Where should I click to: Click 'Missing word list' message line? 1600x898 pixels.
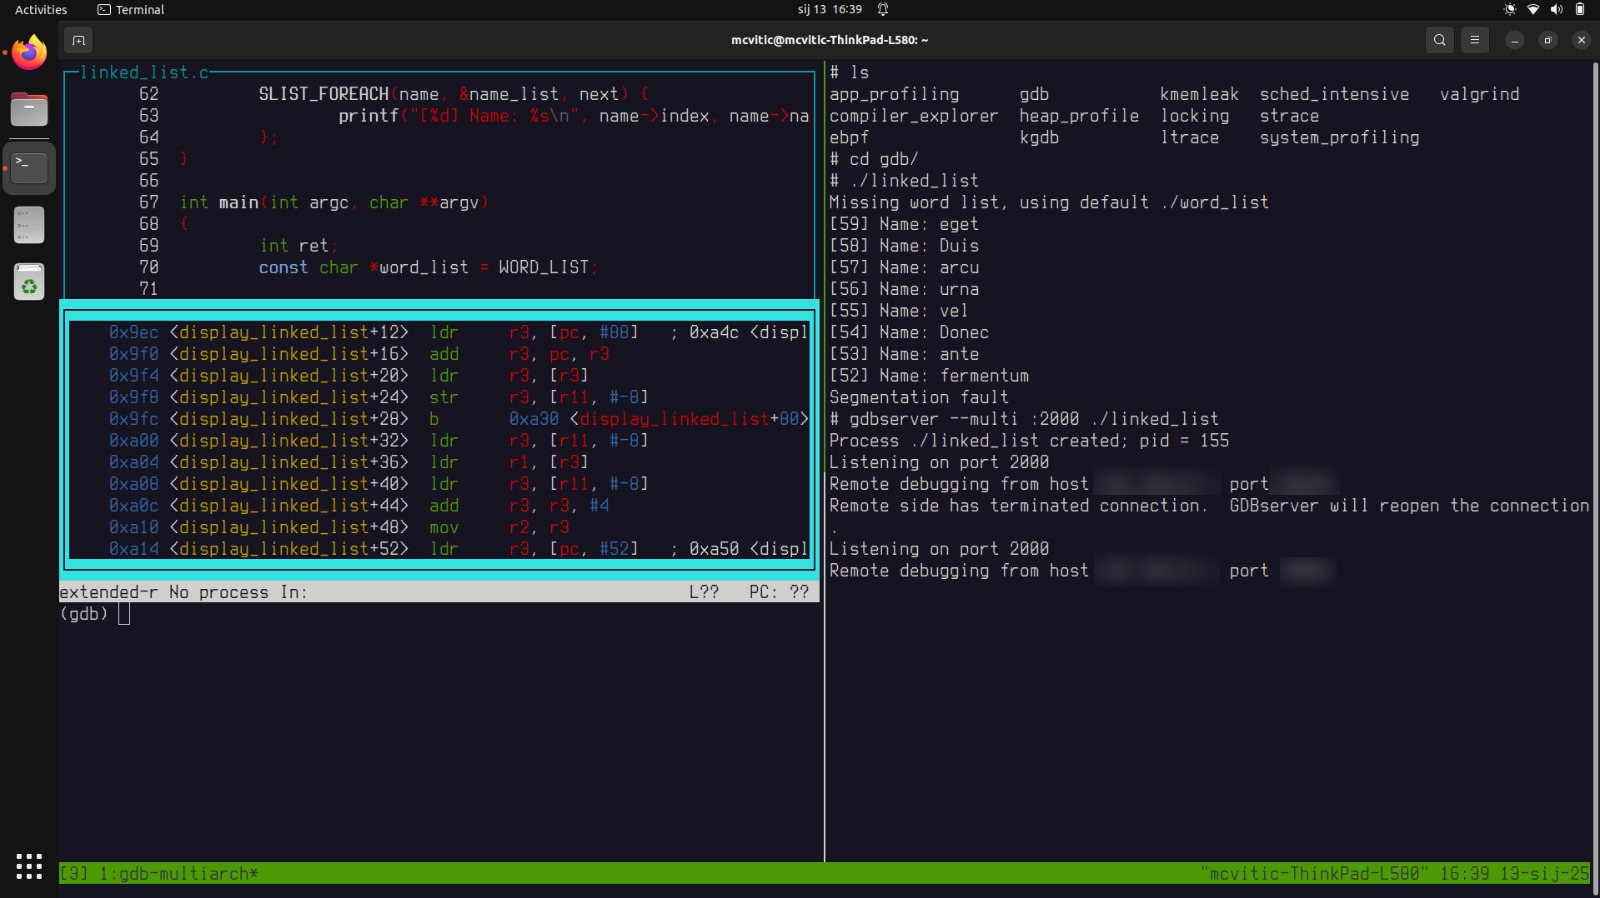coord(1049,202)
